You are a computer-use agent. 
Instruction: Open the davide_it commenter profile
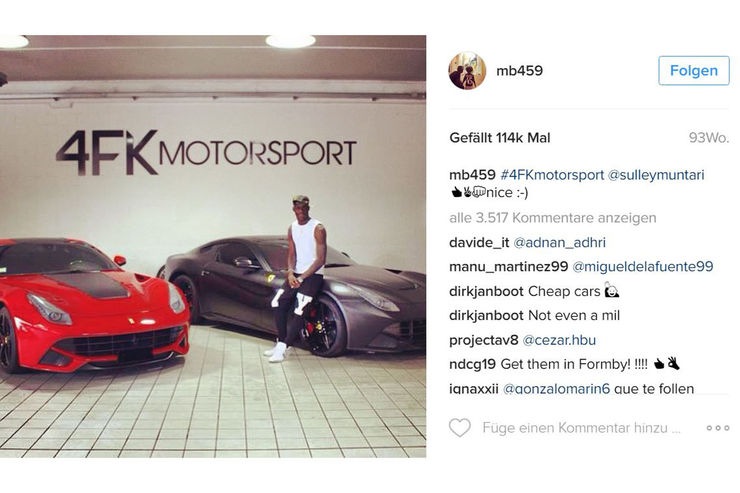[479, 243]
